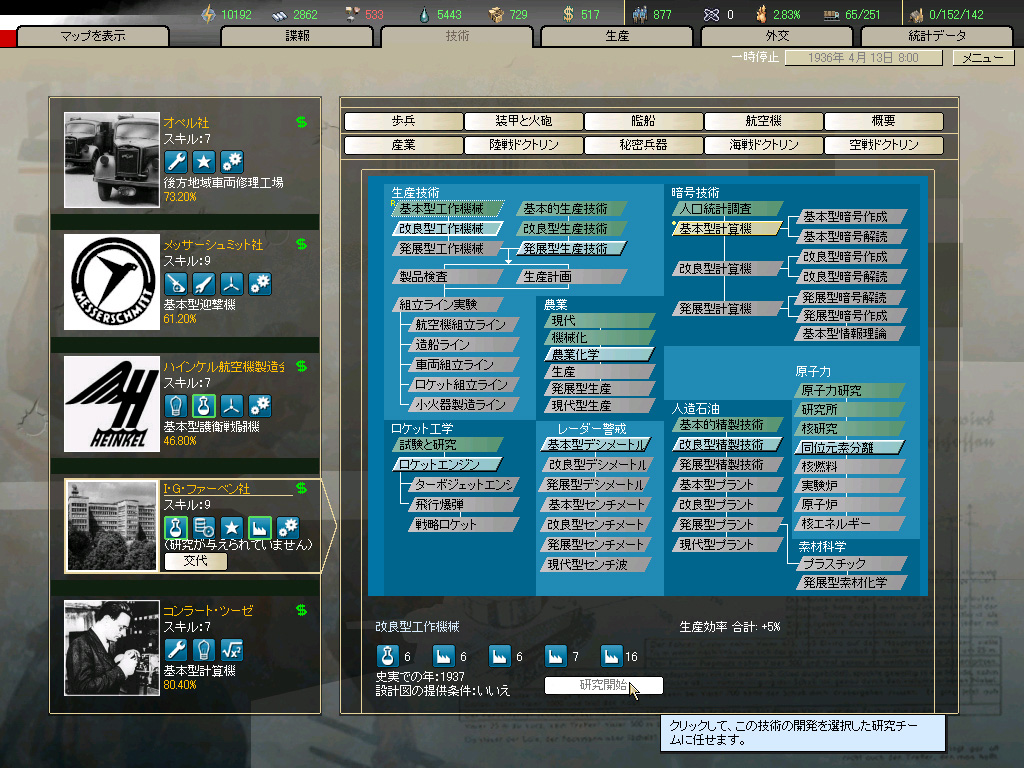Click the 交代 button for IG Farben
The width and height of the screenshot is (1024, 768).
(x=195, y=561)
